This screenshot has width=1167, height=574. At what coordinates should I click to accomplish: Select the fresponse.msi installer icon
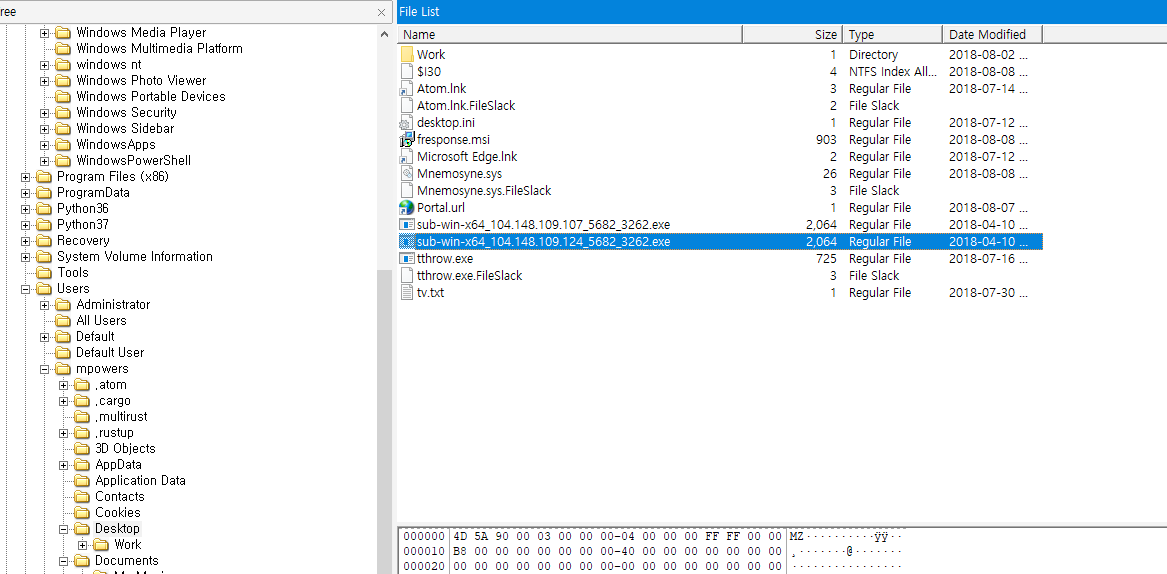point(406,139)
